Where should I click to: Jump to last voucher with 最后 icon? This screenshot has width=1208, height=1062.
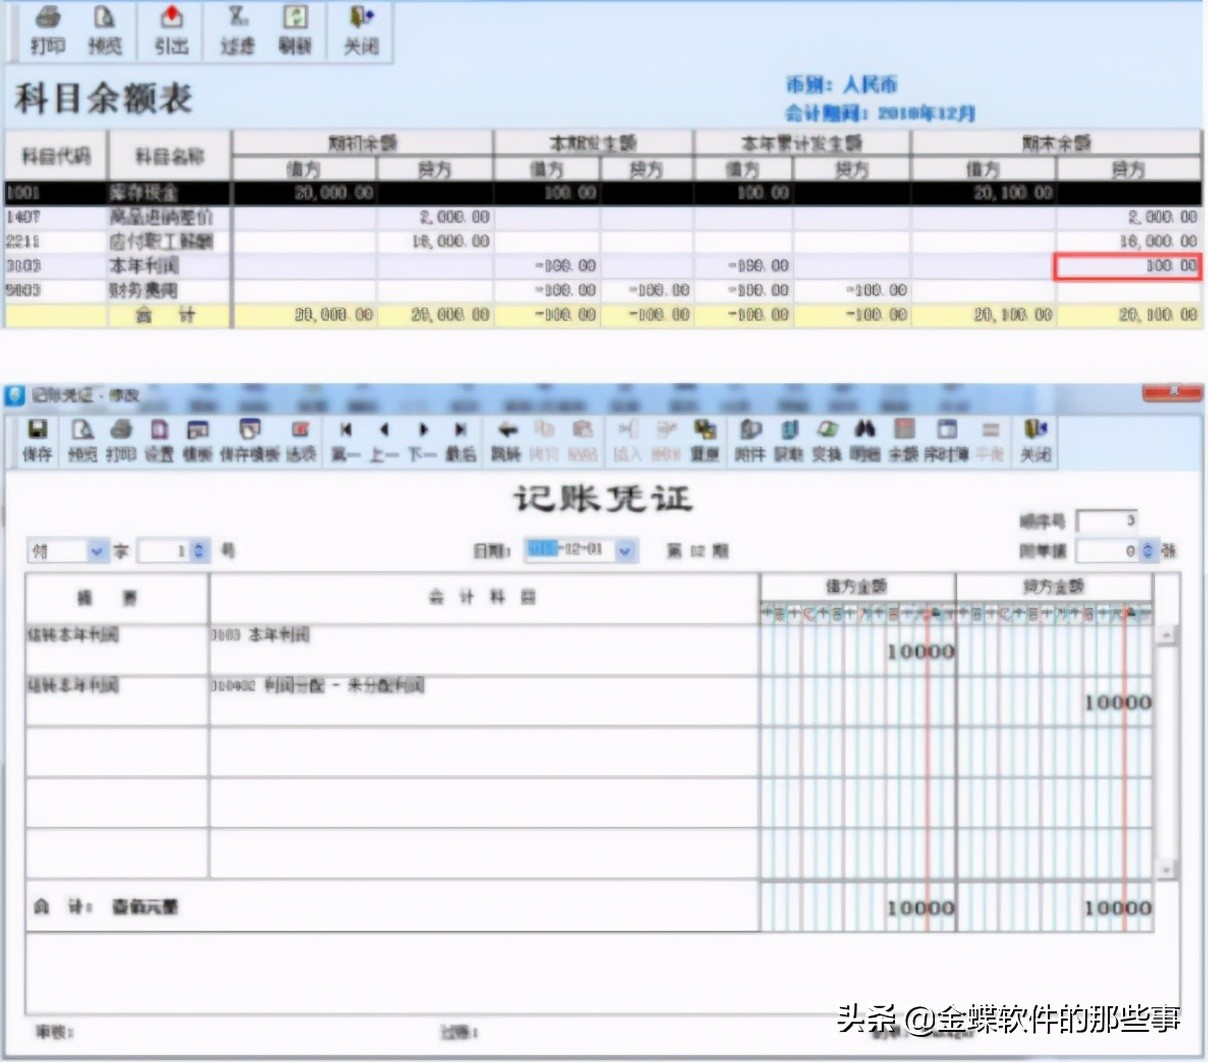460,440
